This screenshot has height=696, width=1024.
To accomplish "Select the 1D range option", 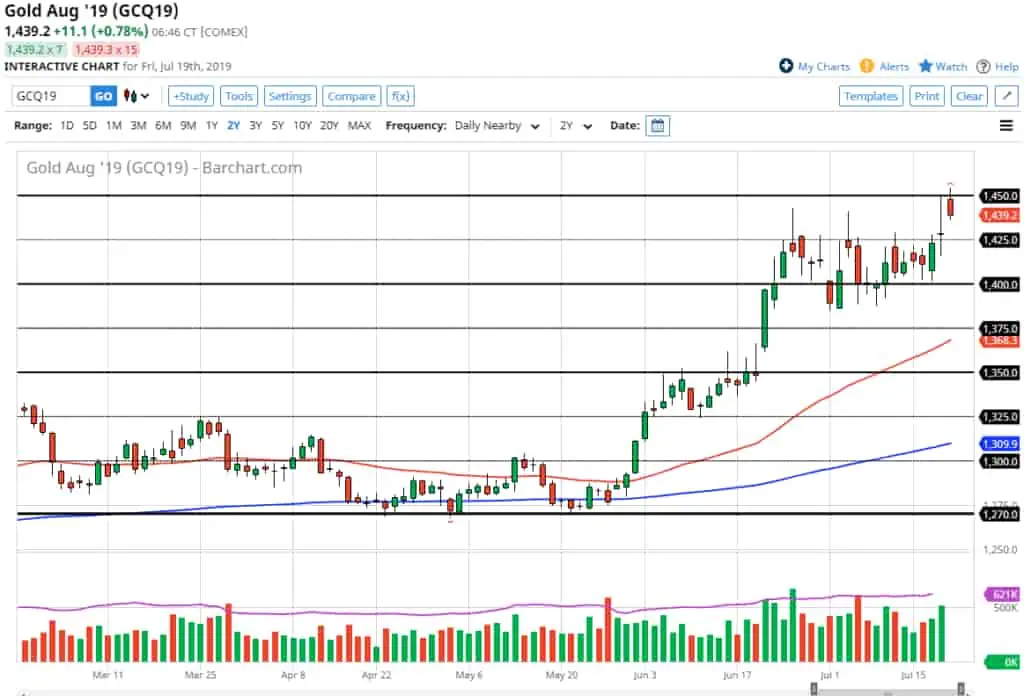I will (x=66, y=126).
